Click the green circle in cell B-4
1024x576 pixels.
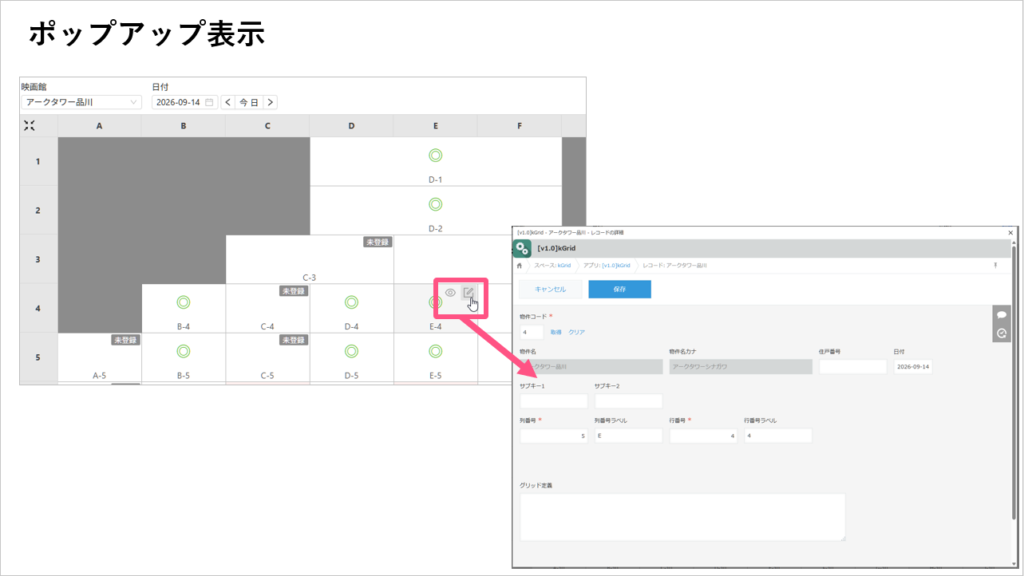(184, 302)
